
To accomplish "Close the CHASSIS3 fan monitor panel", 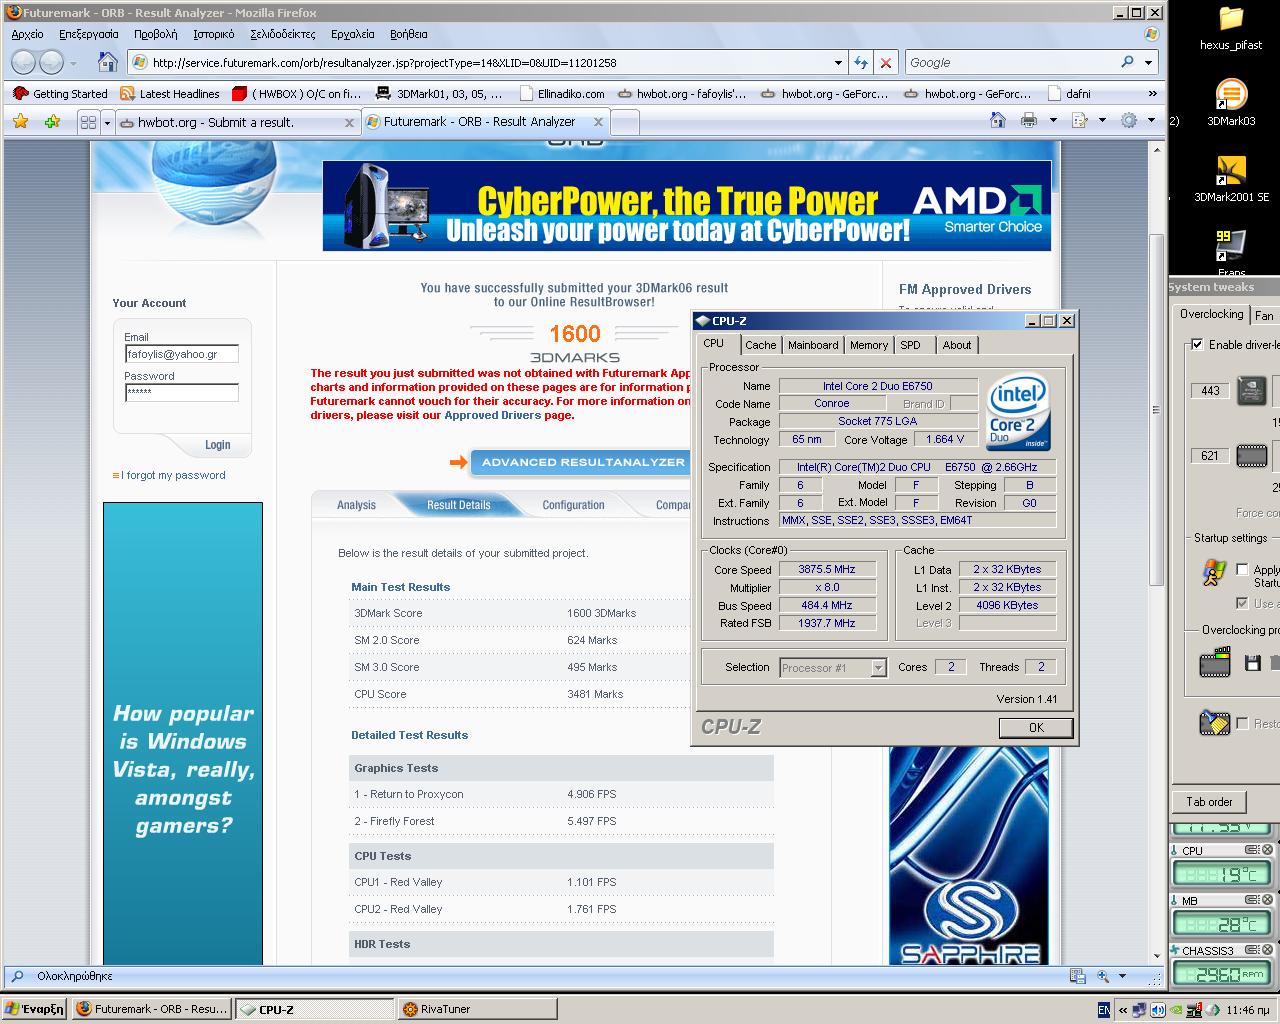I will coord(1267,950).
